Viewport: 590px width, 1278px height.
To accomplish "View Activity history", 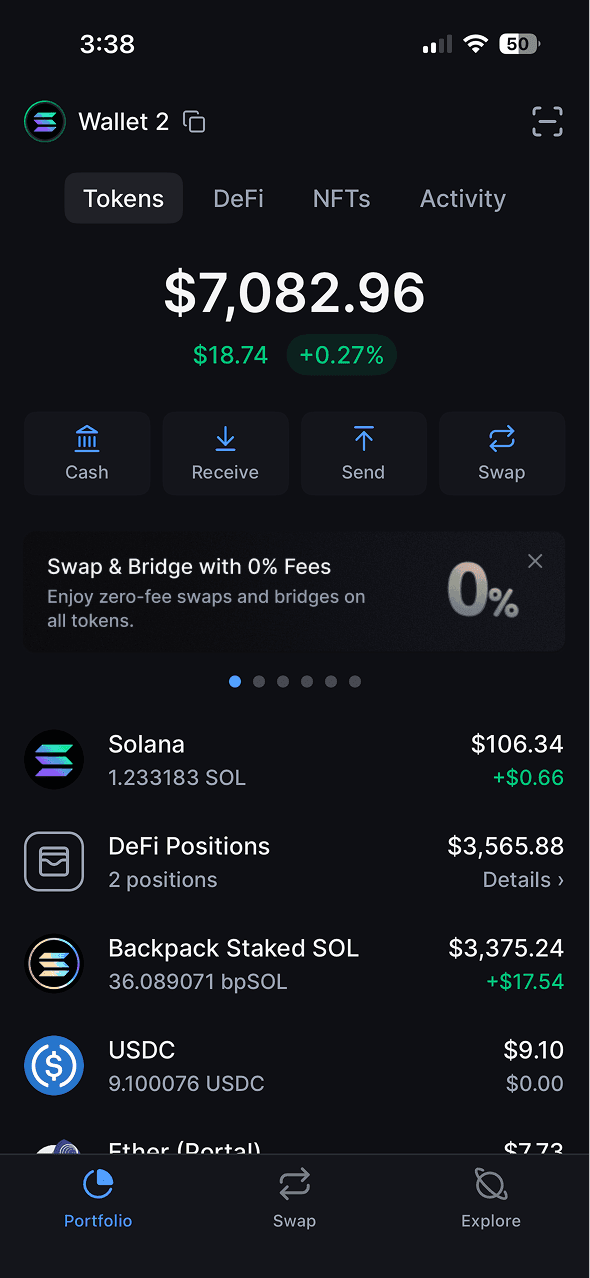I will [x=462, y=198].
